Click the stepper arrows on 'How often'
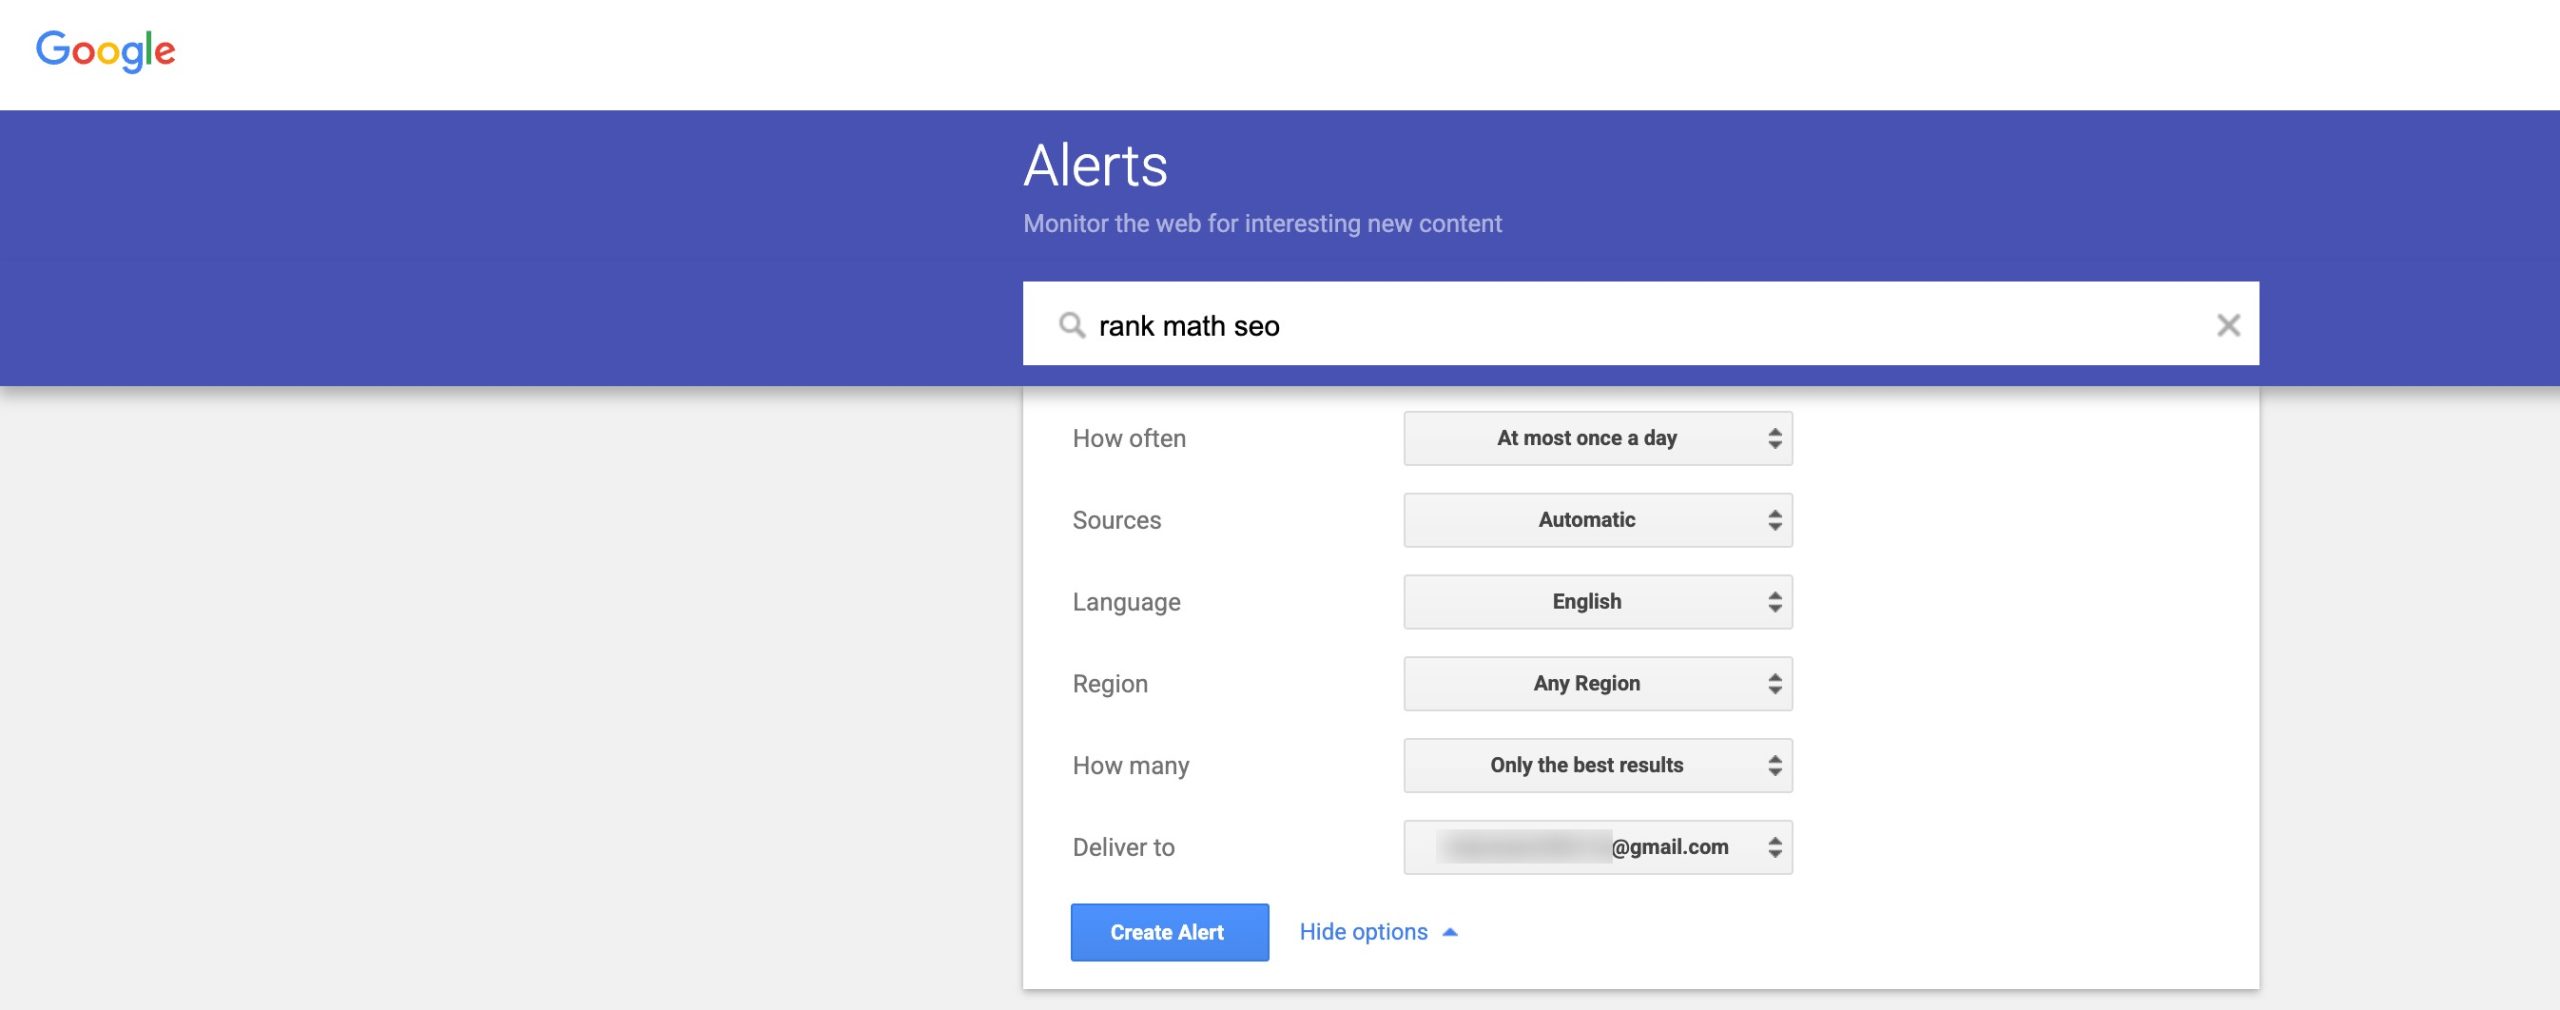2560x1010 pixels. tap(1775, 438)
